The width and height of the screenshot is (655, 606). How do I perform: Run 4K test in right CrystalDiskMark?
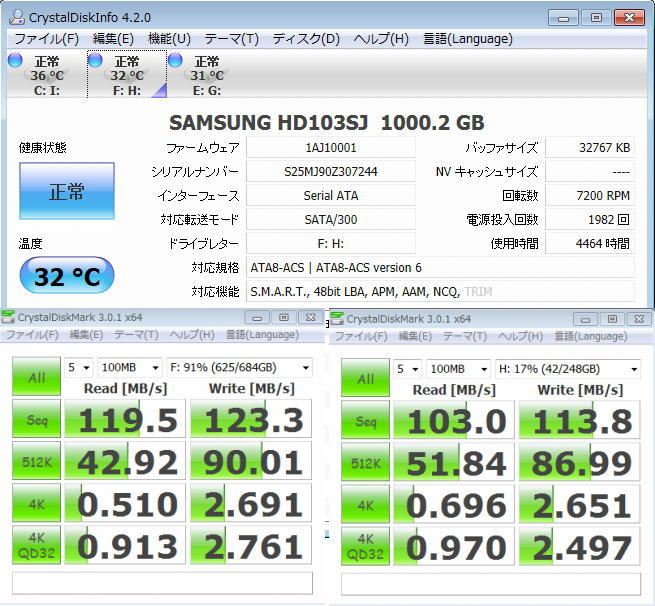point(365,505)
